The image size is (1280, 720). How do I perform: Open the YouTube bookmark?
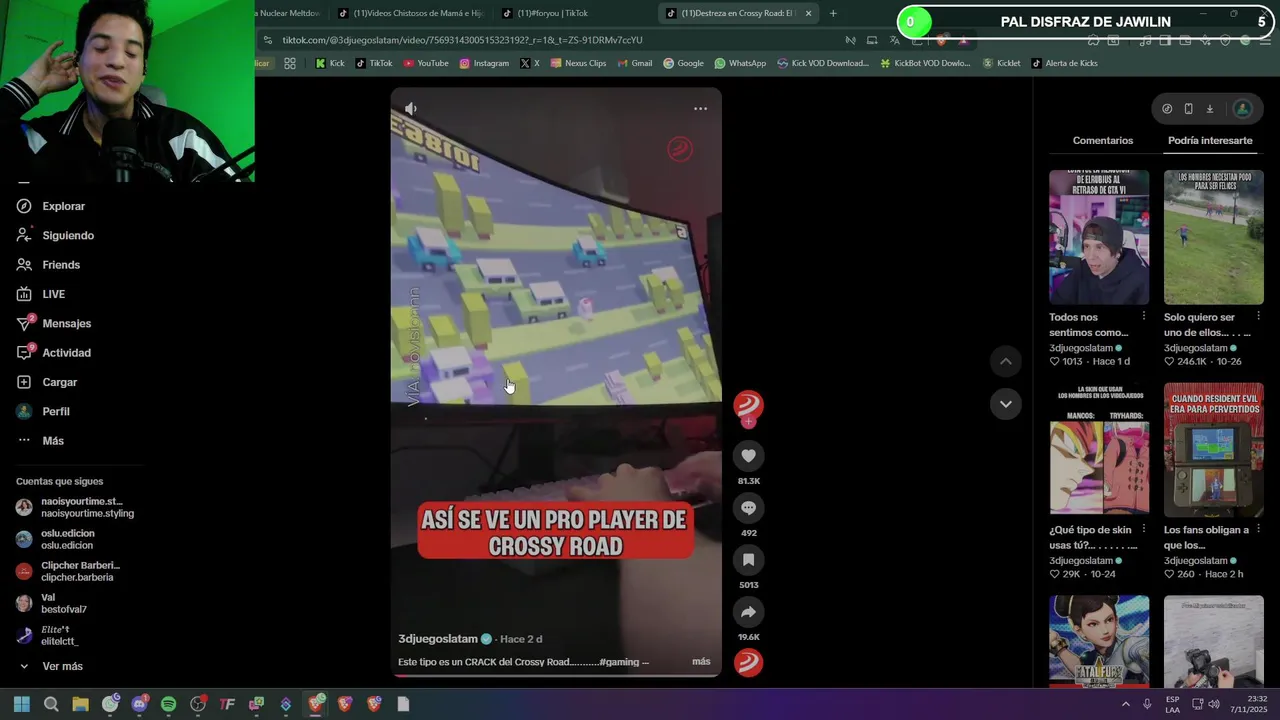tap(426, 63)
